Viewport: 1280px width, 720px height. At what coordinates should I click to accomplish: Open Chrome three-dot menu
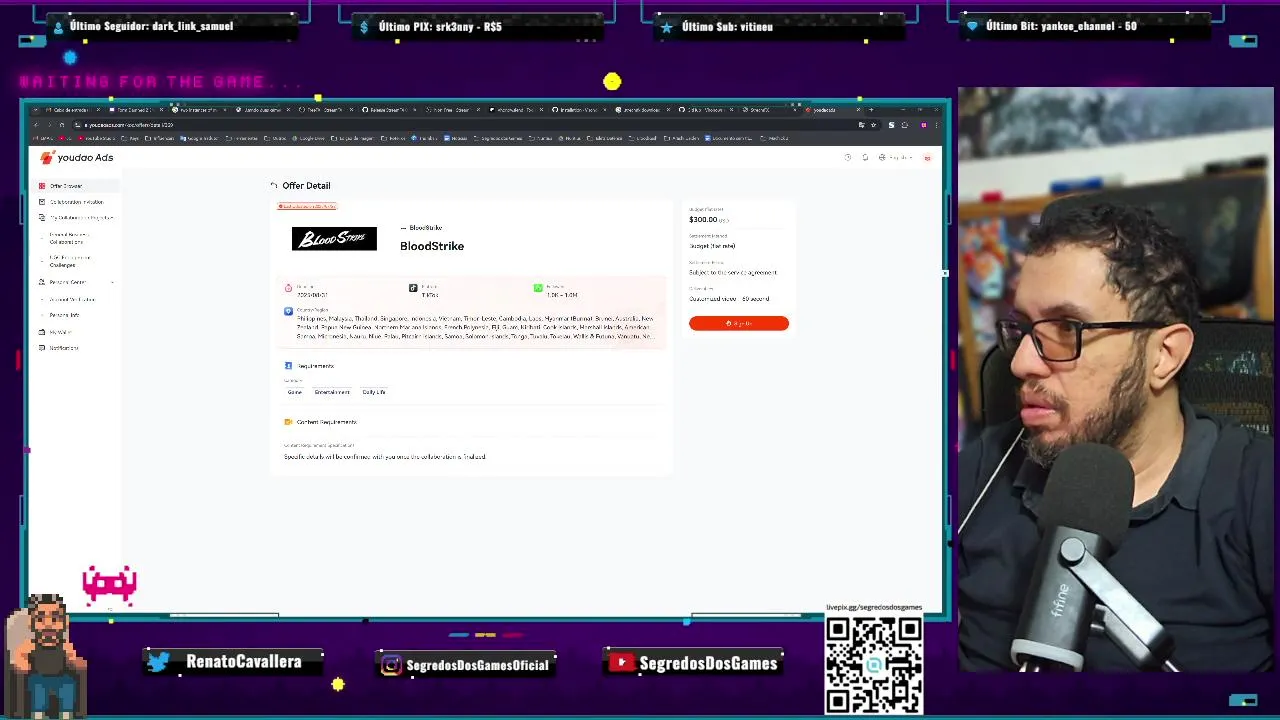pyautogui.click(x=936, y=125)
